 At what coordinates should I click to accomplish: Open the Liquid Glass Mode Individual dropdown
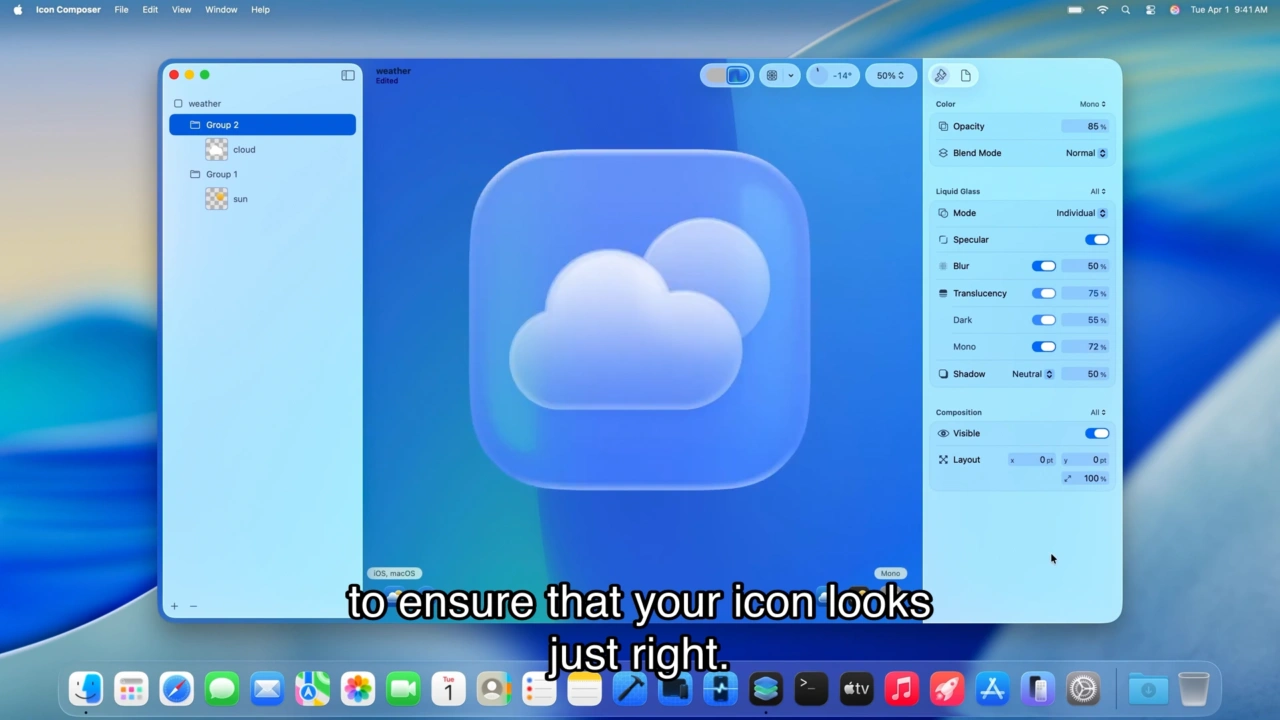click(1081, 213)
